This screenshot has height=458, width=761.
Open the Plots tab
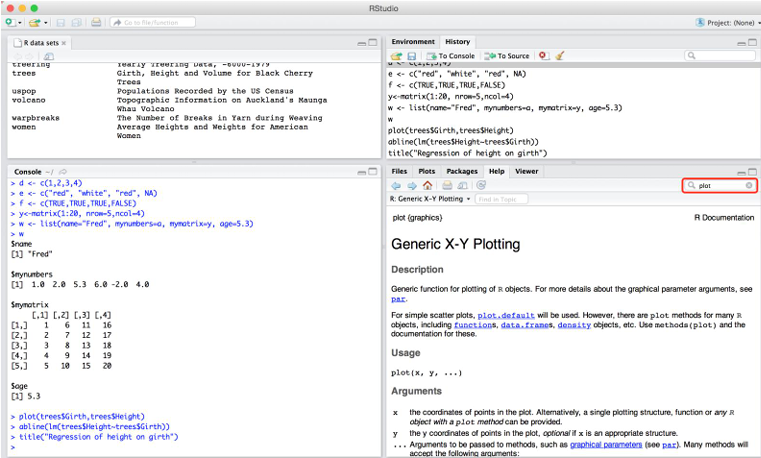click(x=427, y=171)
